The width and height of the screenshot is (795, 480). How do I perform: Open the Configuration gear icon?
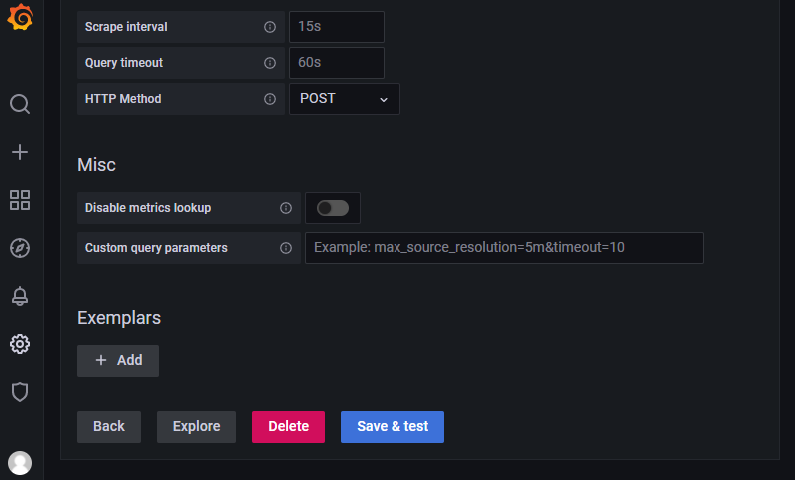point(20,344)
